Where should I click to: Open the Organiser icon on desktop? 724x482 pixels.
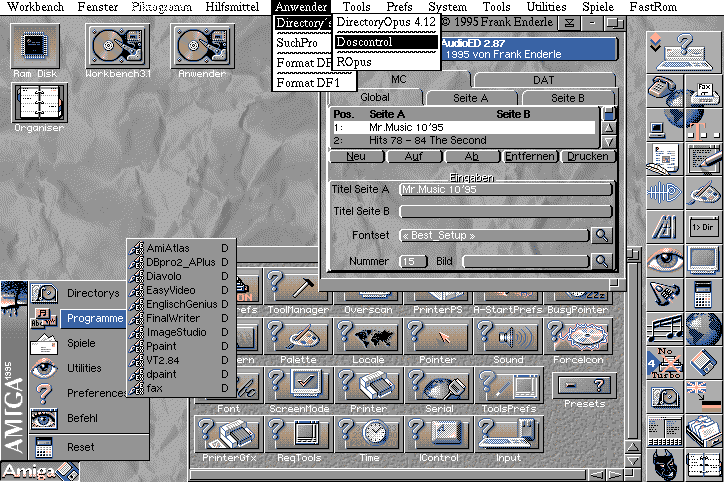(39, 102)
